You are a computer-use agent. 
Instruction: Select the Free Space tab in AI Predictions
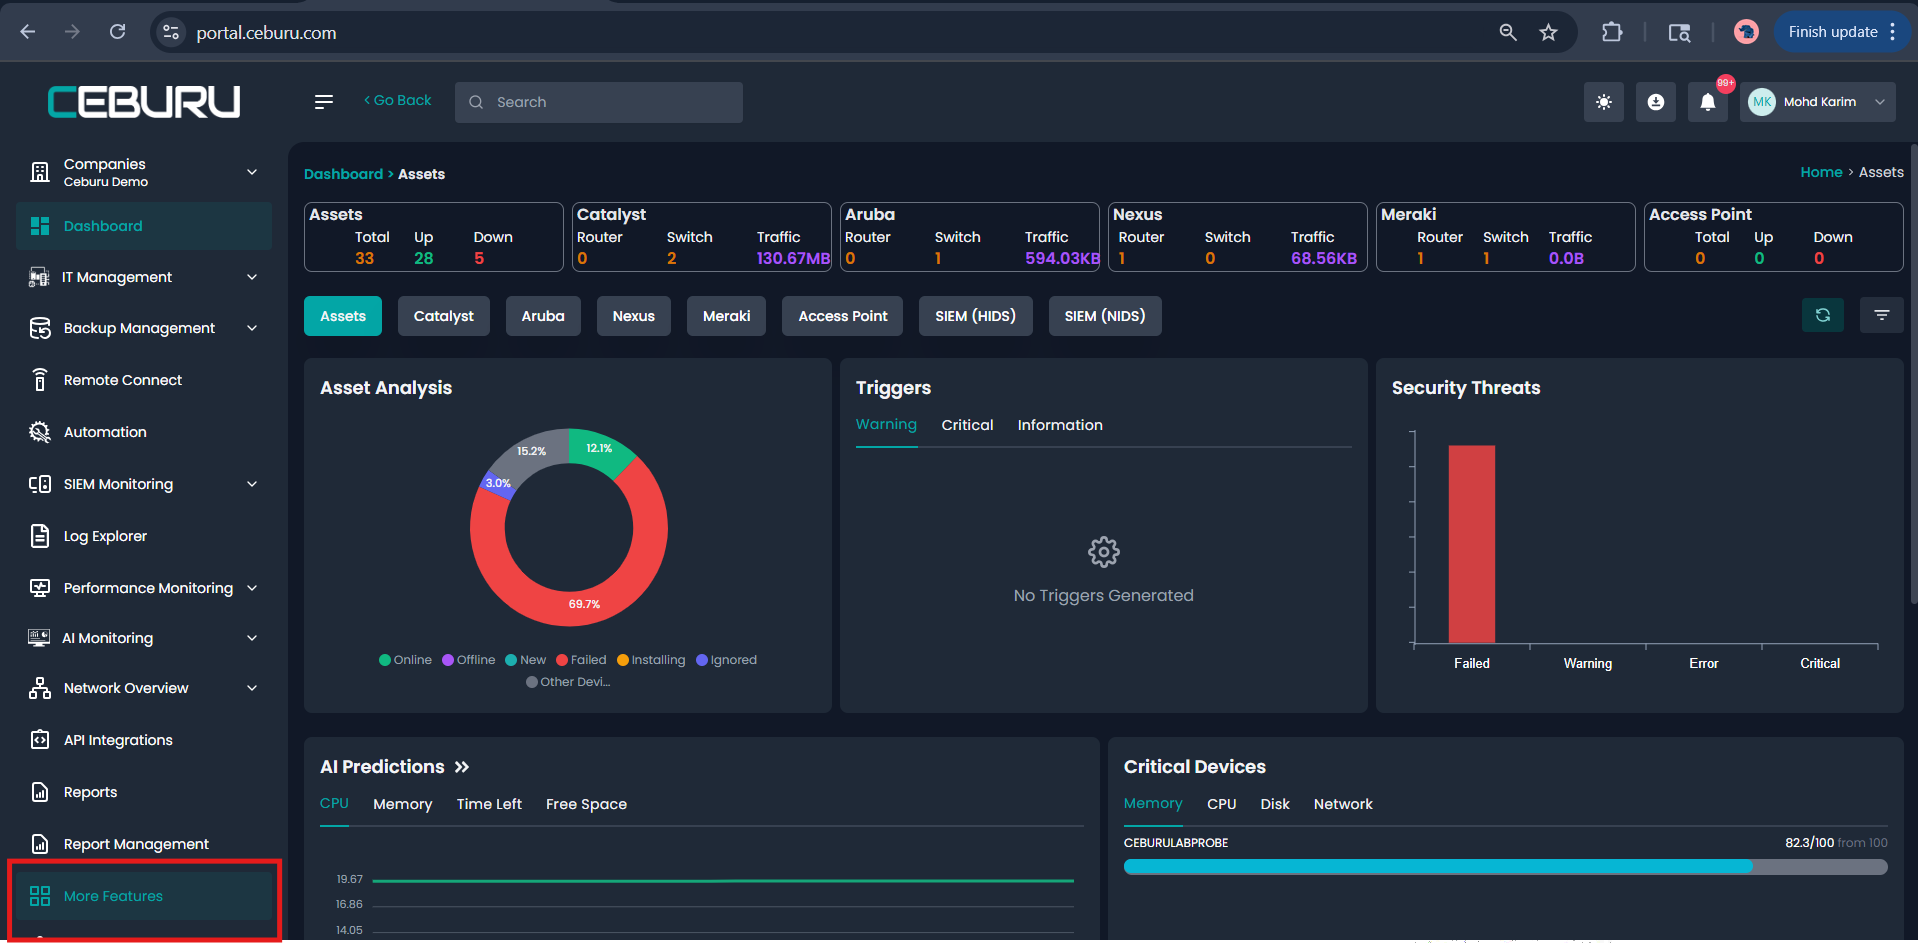point(586,804)
